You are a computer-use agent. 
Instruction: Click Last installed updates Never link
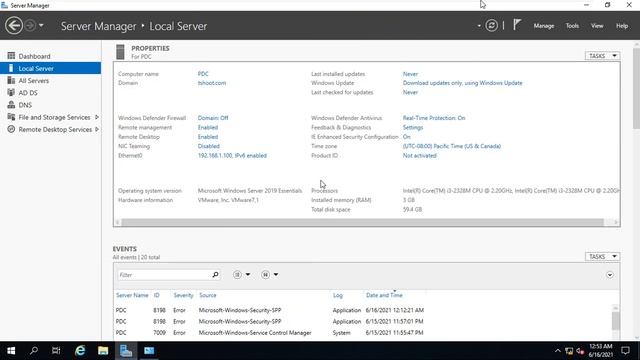click(x=410, y=74)
